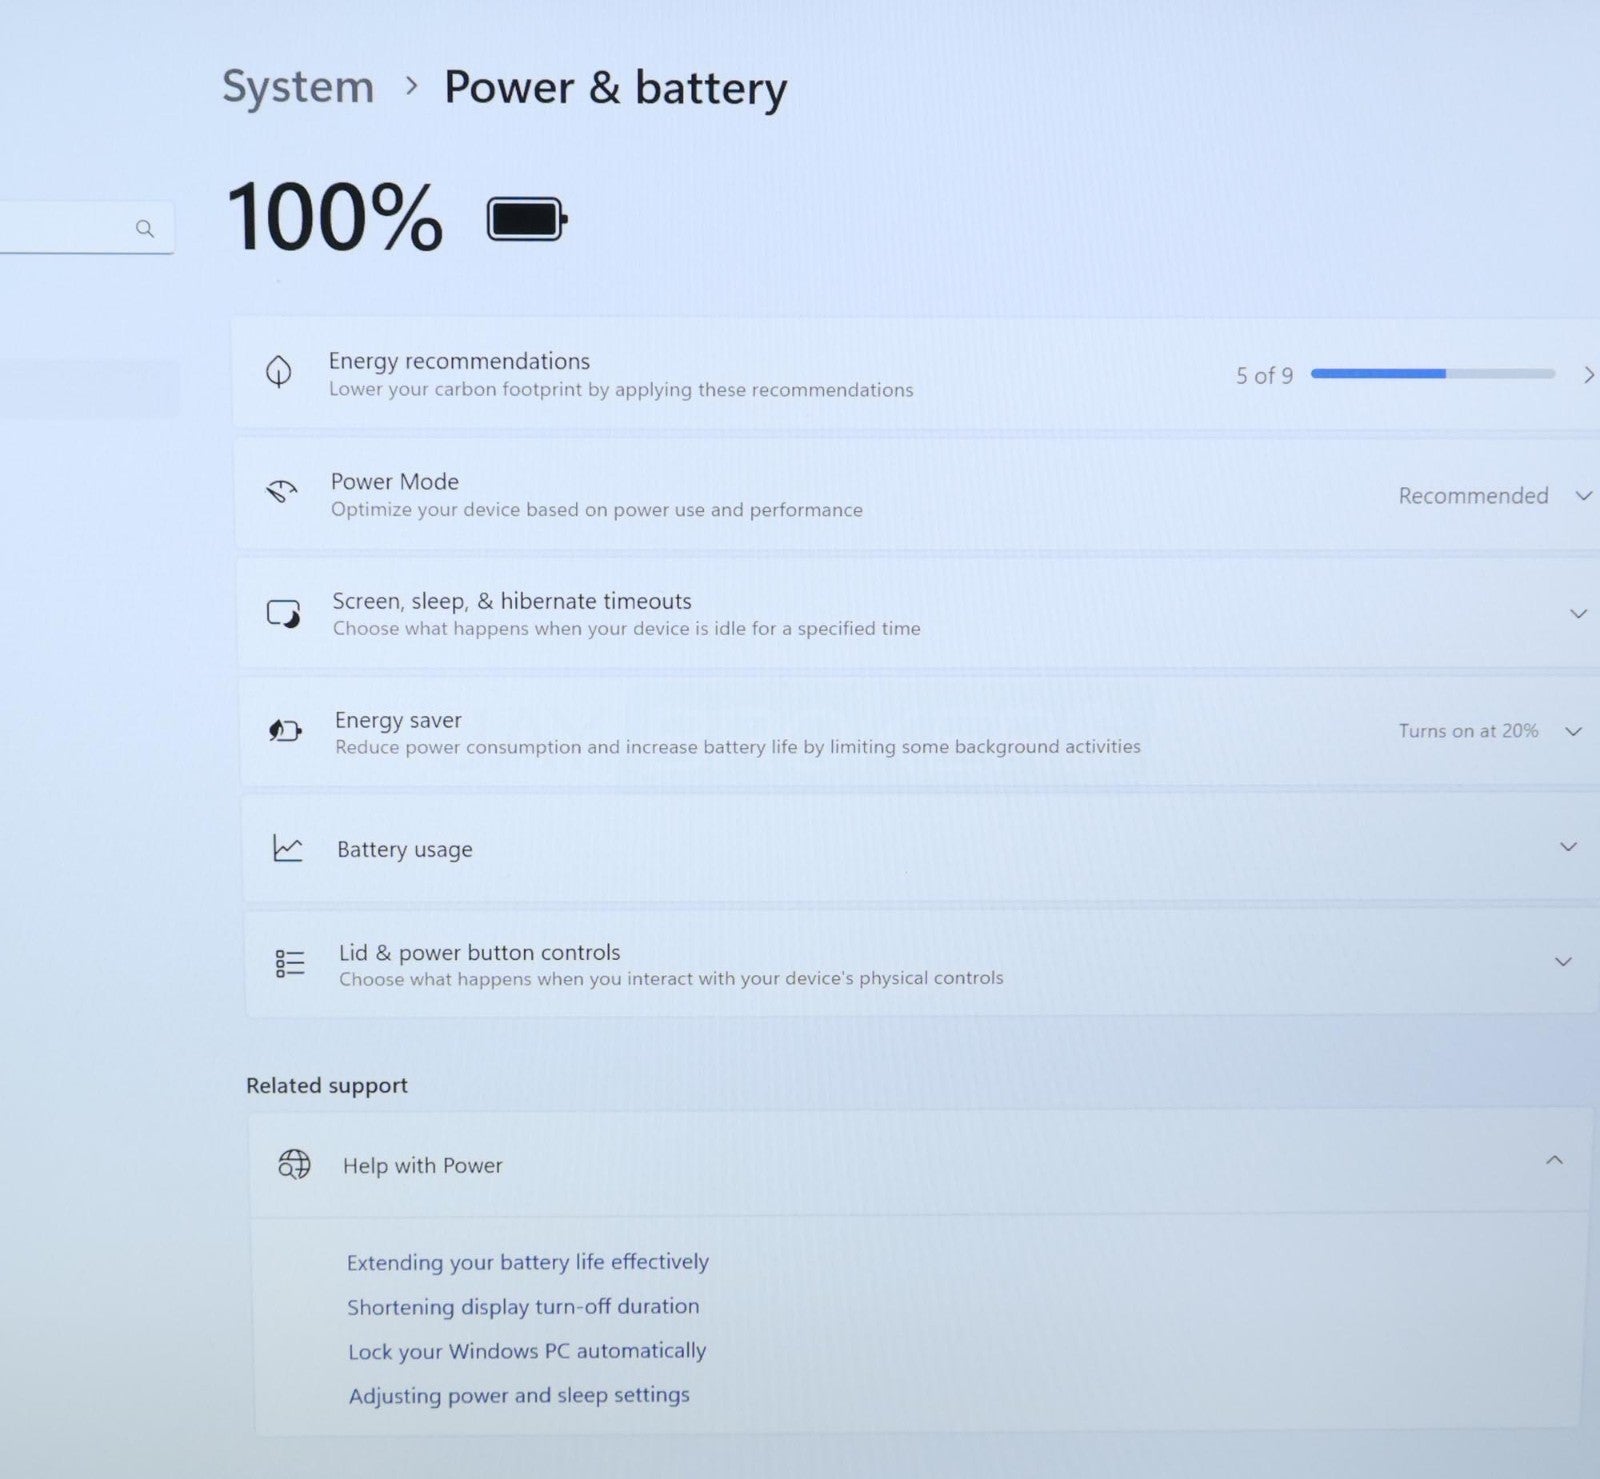Screen dimensions: 1600x1479
Task: Click the Battery usage chart icon
Action: [x=288, y=848]
